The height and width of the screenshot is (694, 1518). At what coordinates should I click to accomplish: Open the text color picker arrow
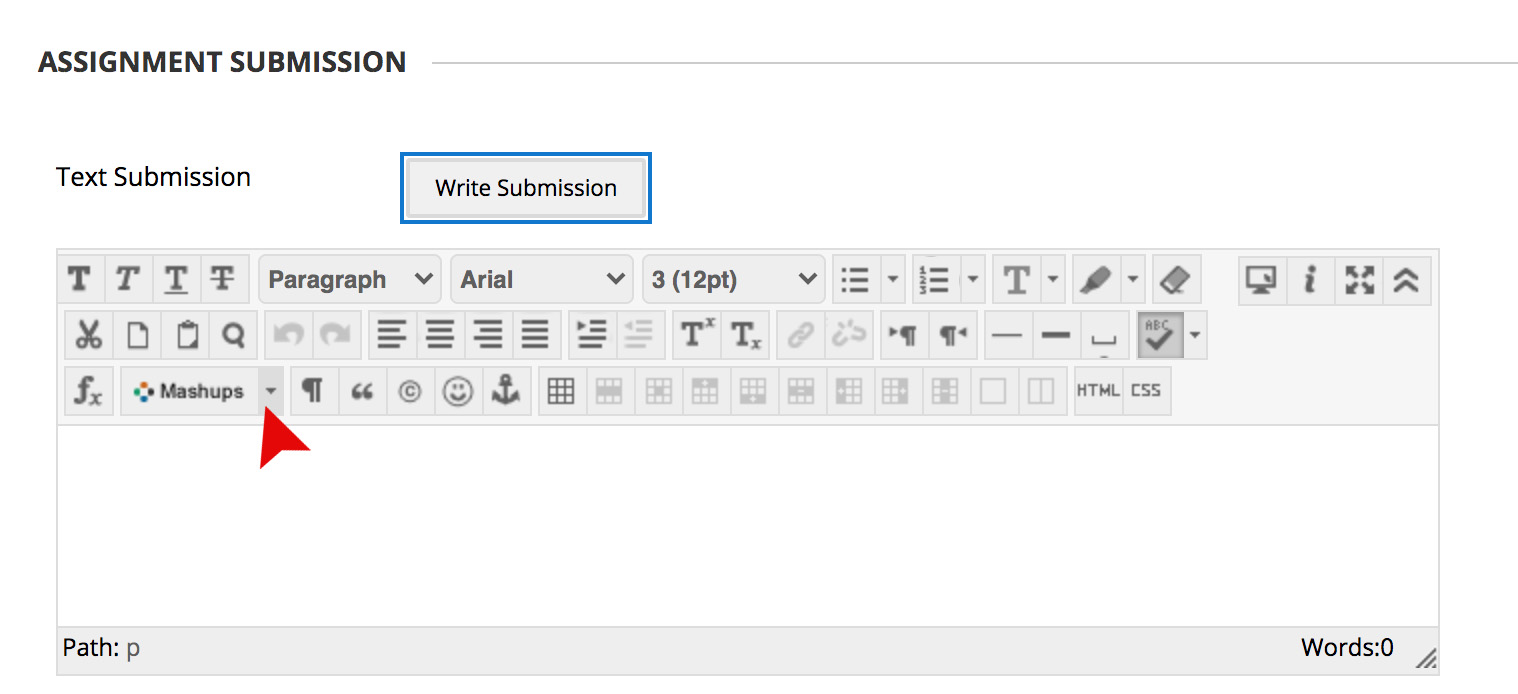tap(1052, 280)
